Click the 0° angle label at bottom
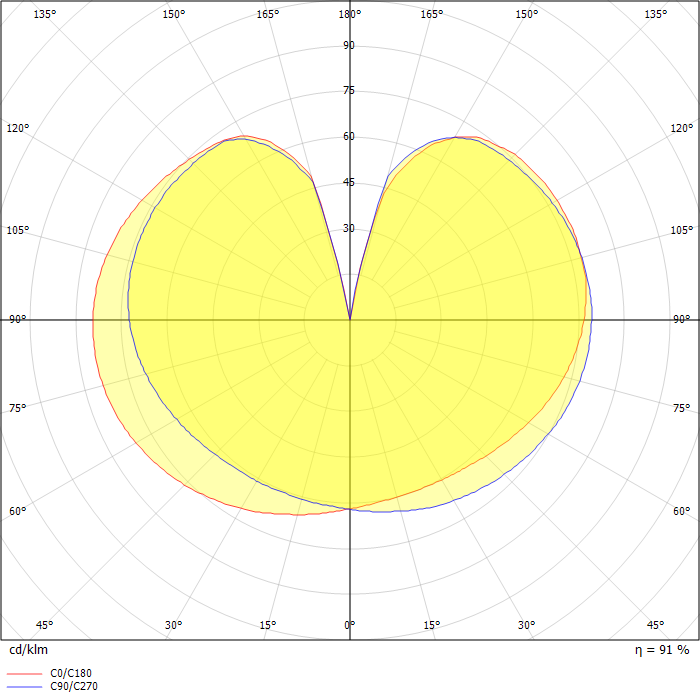The image size is (700, 700). pos(350,625)
